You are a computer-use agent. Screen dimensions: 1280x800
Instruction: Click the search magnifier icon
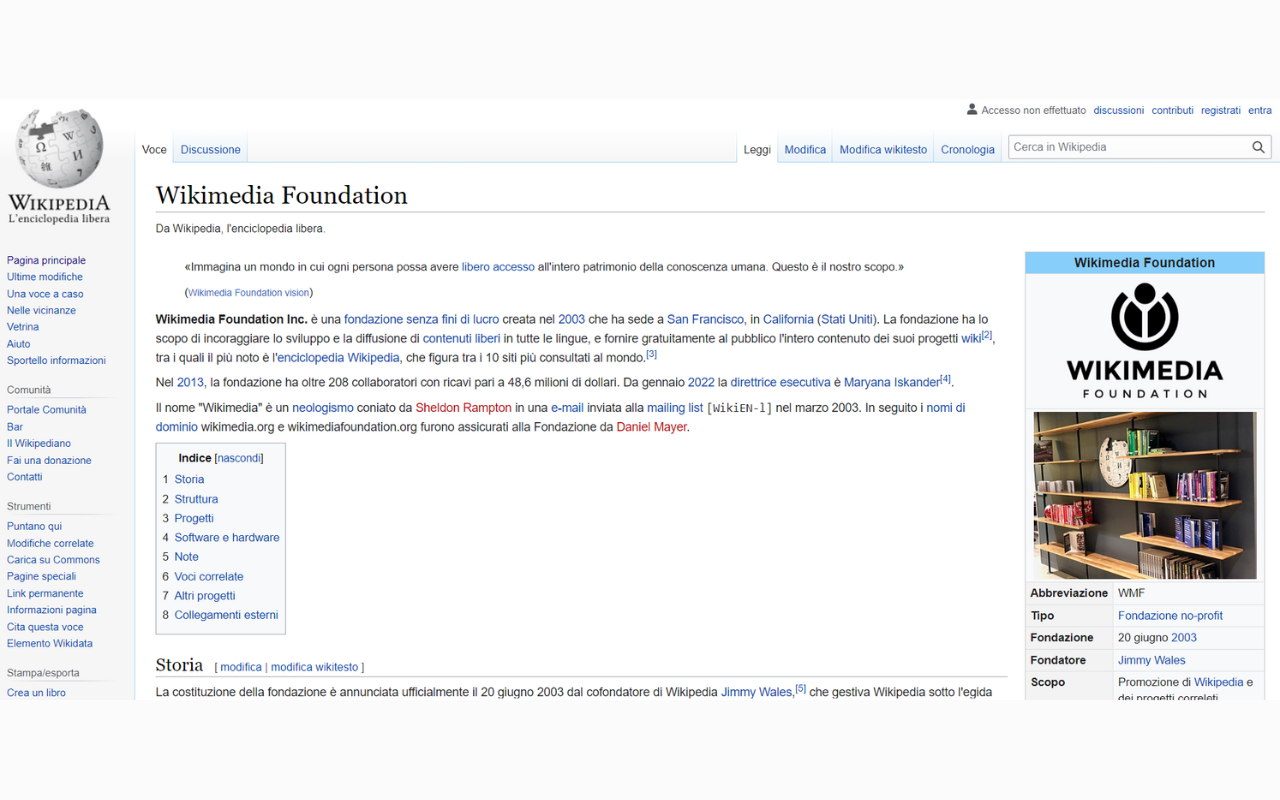(x=1258, y=147)
